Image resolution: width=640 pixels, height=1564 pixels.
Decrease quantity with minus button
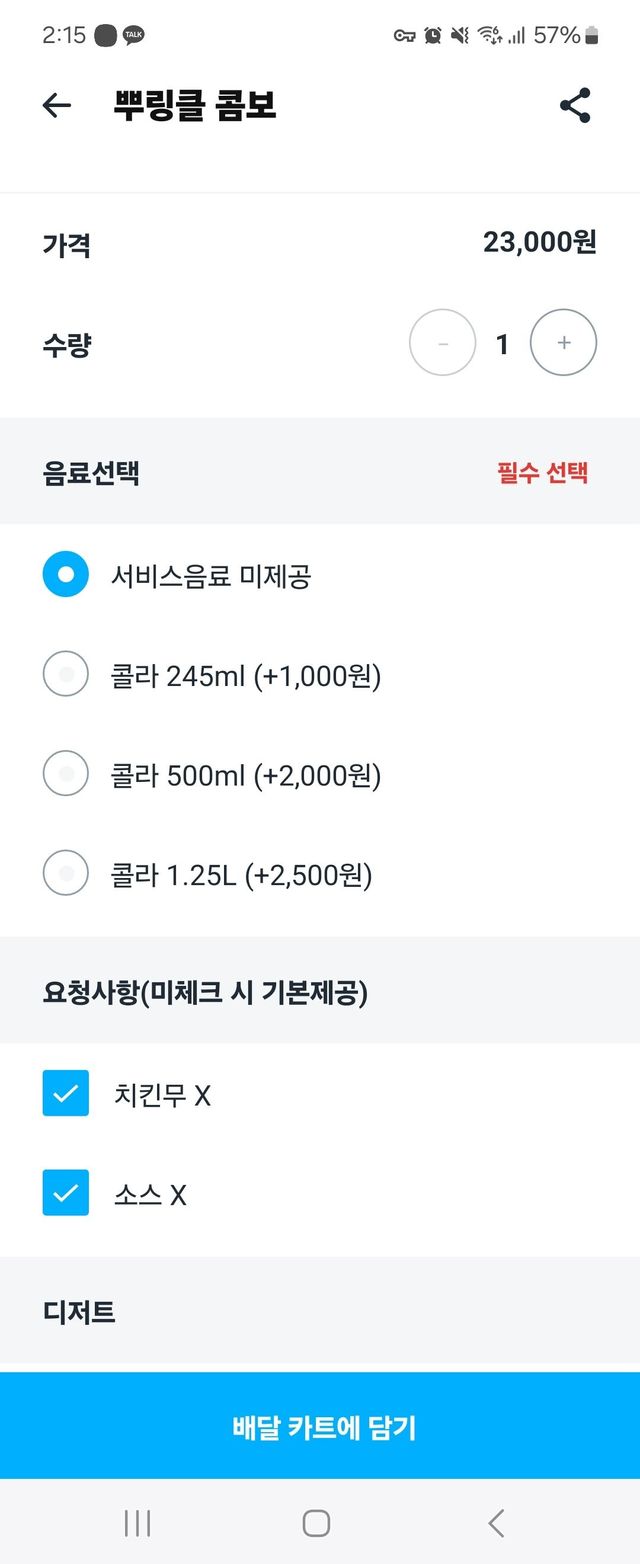click(442, 343)
